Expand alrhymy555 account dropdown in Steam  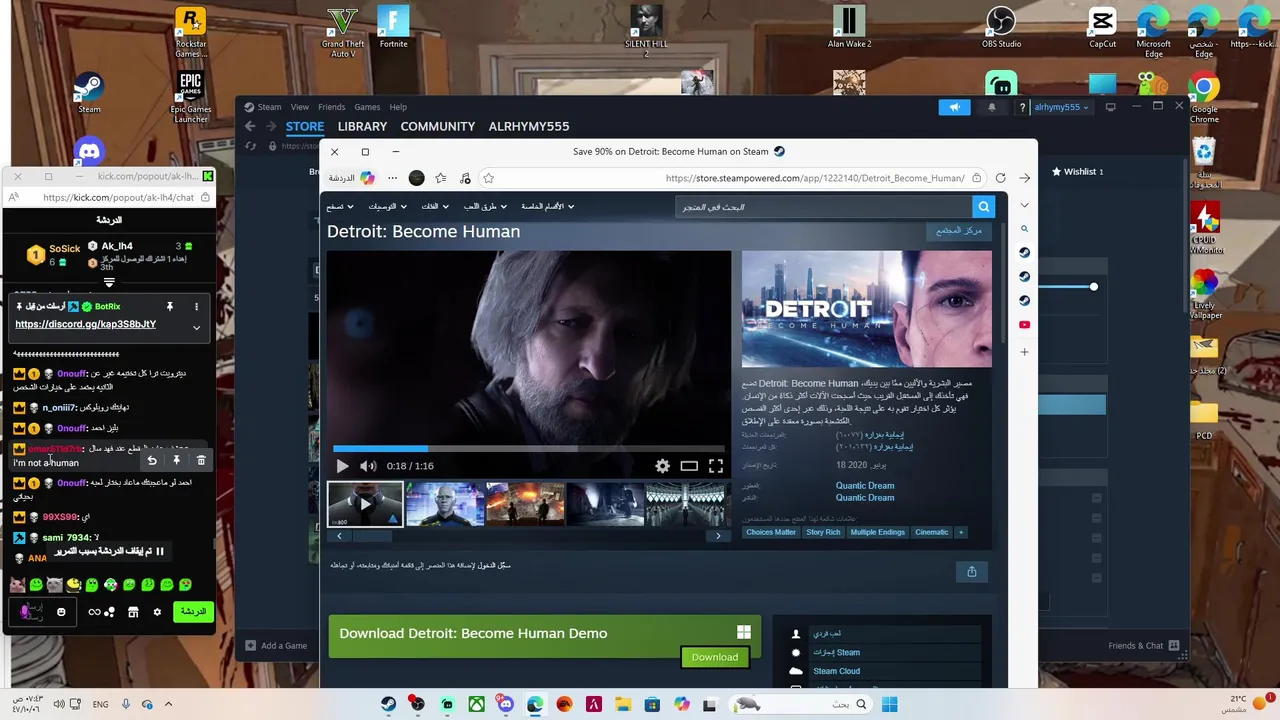click(1061, 107)
